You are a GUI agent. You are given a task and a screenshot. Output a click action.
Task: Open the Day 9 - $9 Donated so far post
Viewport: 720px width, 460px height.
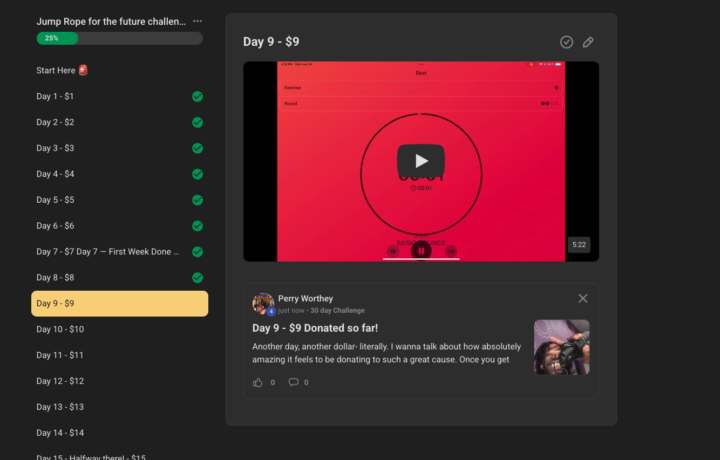click(315, 328)
